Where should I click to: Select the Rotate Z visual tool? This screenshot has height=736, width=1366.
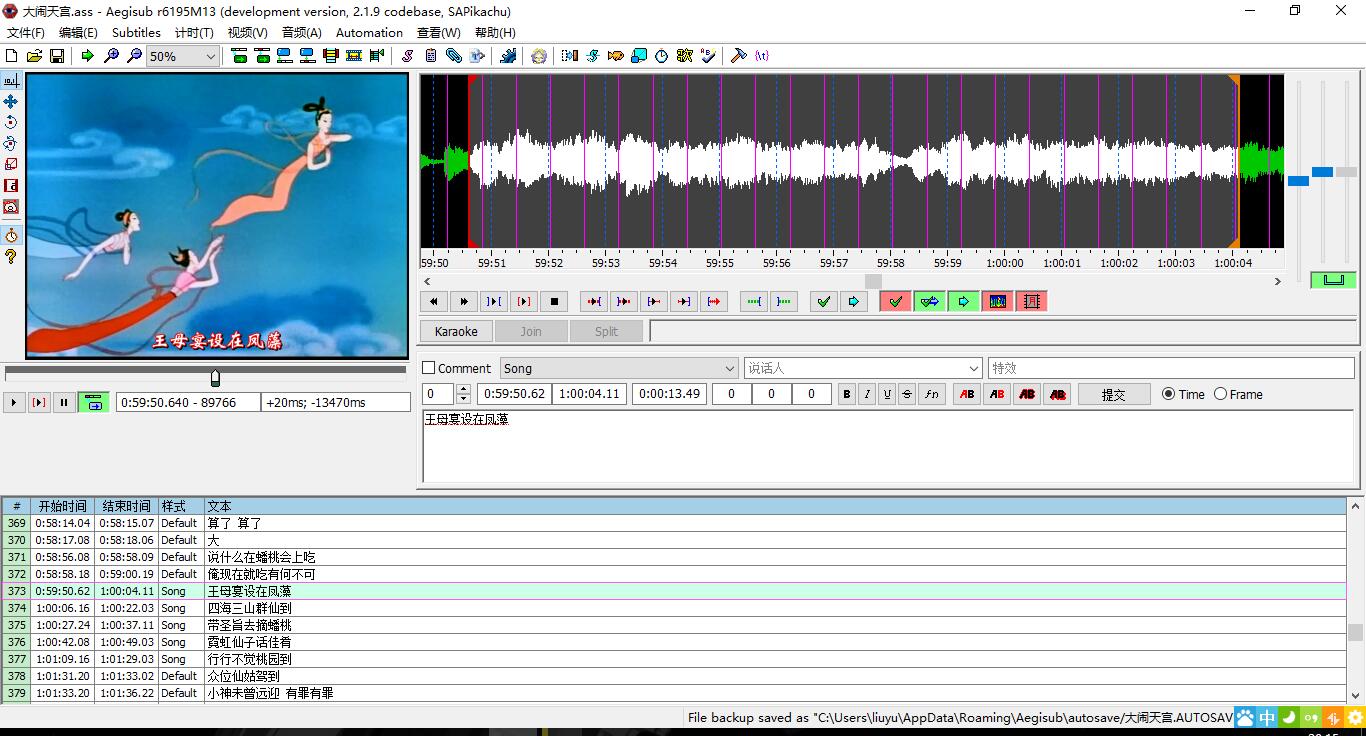(11, 122)
